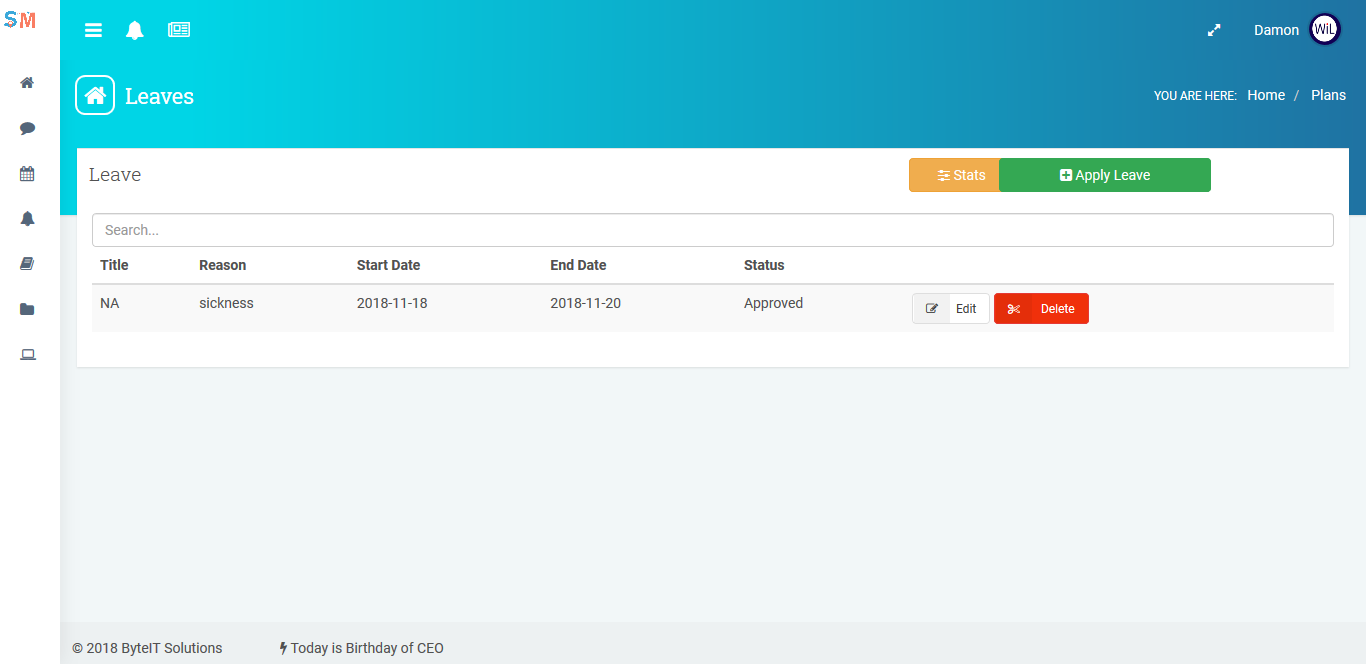The height and width of the screenshot is (664, 1366).
Task: Click the Title column header
Action: 114,265
